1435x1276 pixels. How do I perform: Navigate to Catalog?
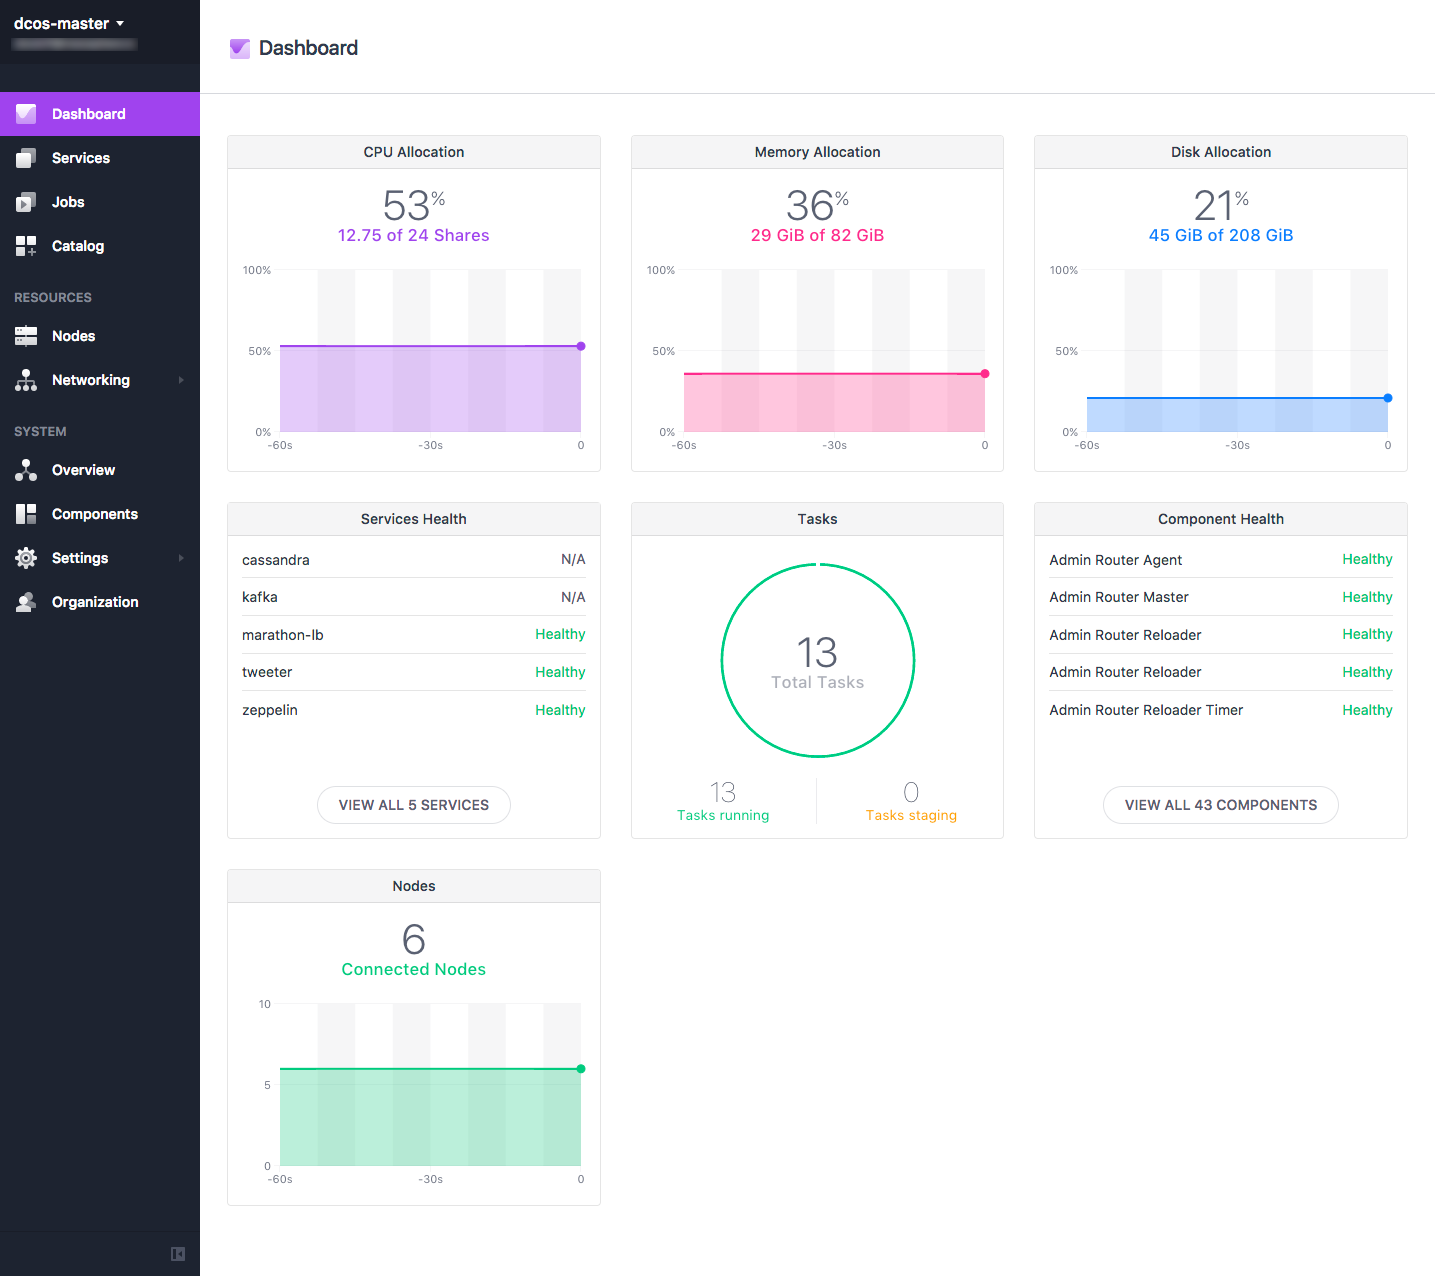[x=100, y=246]
